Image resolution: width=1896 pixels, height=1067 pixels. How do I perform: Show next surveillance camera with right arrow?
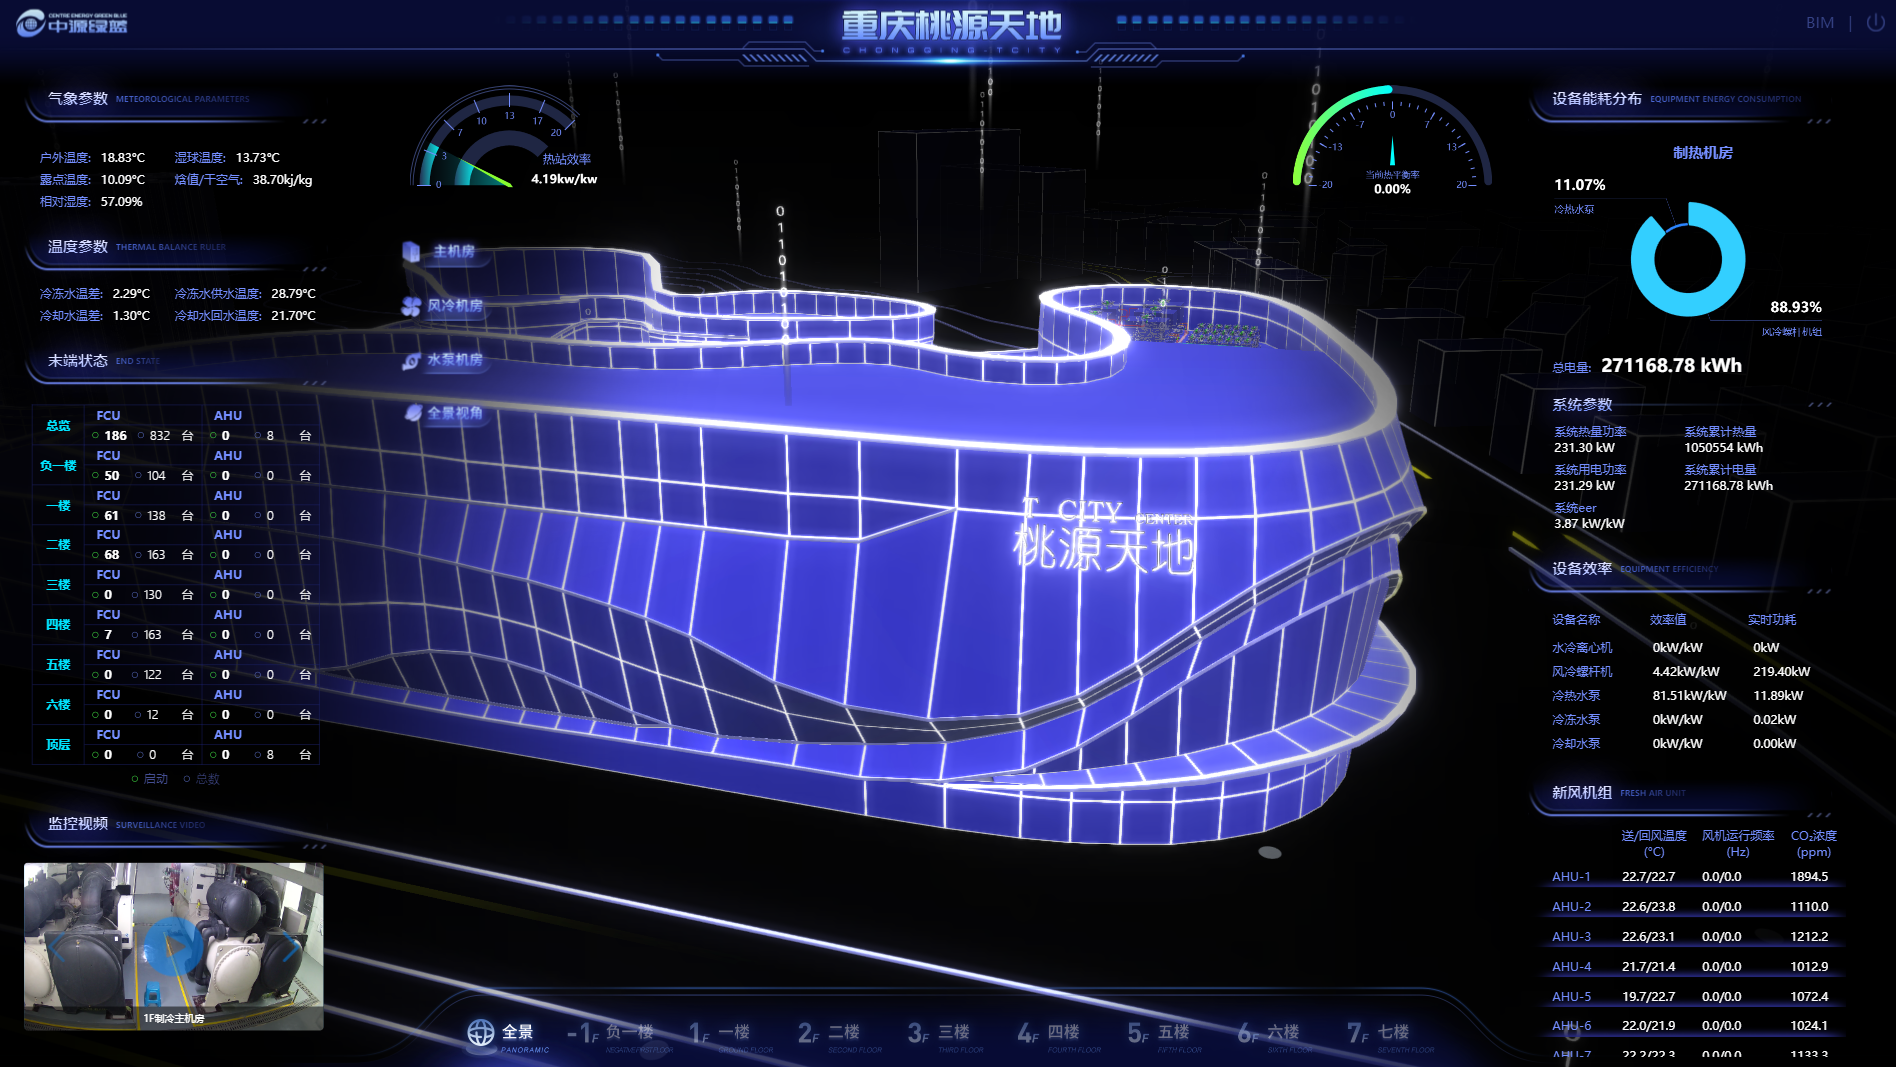click(291, 947)
